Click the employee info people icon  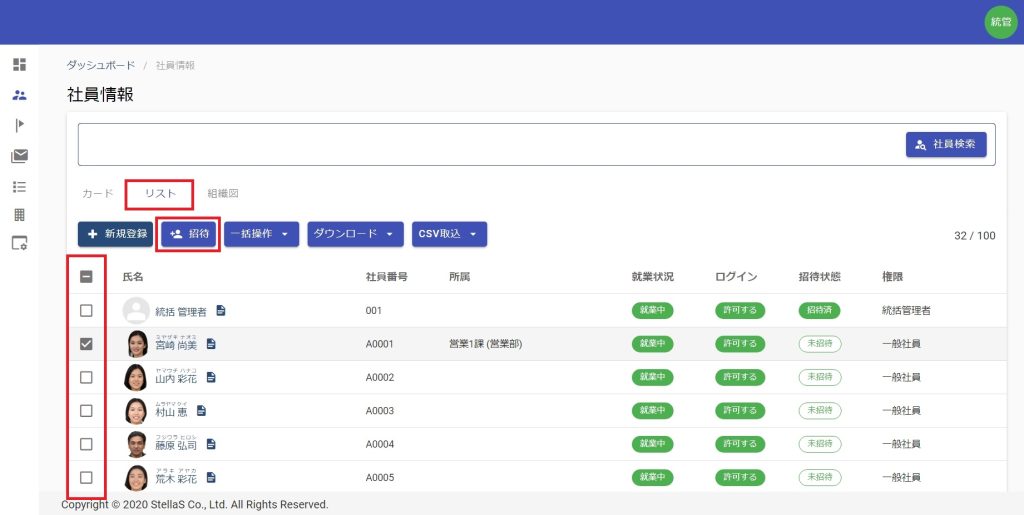coord(19,95)
